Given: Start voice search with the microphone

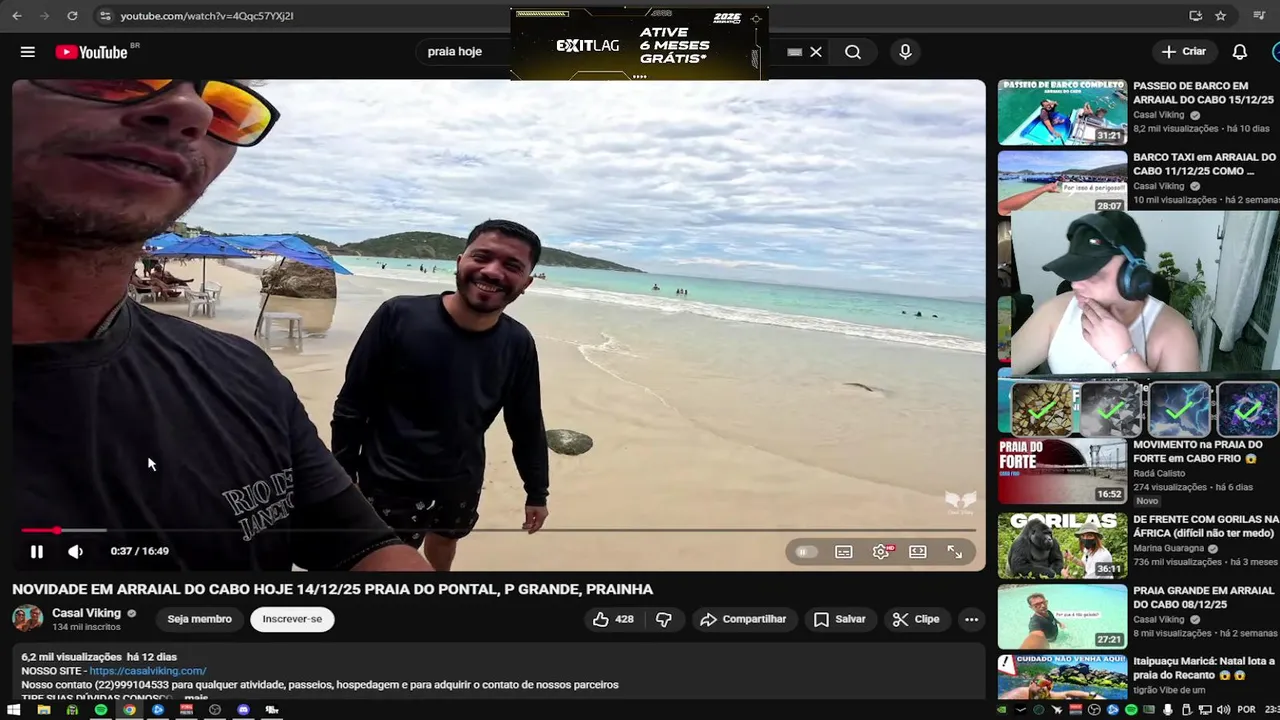Looking at the screenshot, I should pos(905,52).
